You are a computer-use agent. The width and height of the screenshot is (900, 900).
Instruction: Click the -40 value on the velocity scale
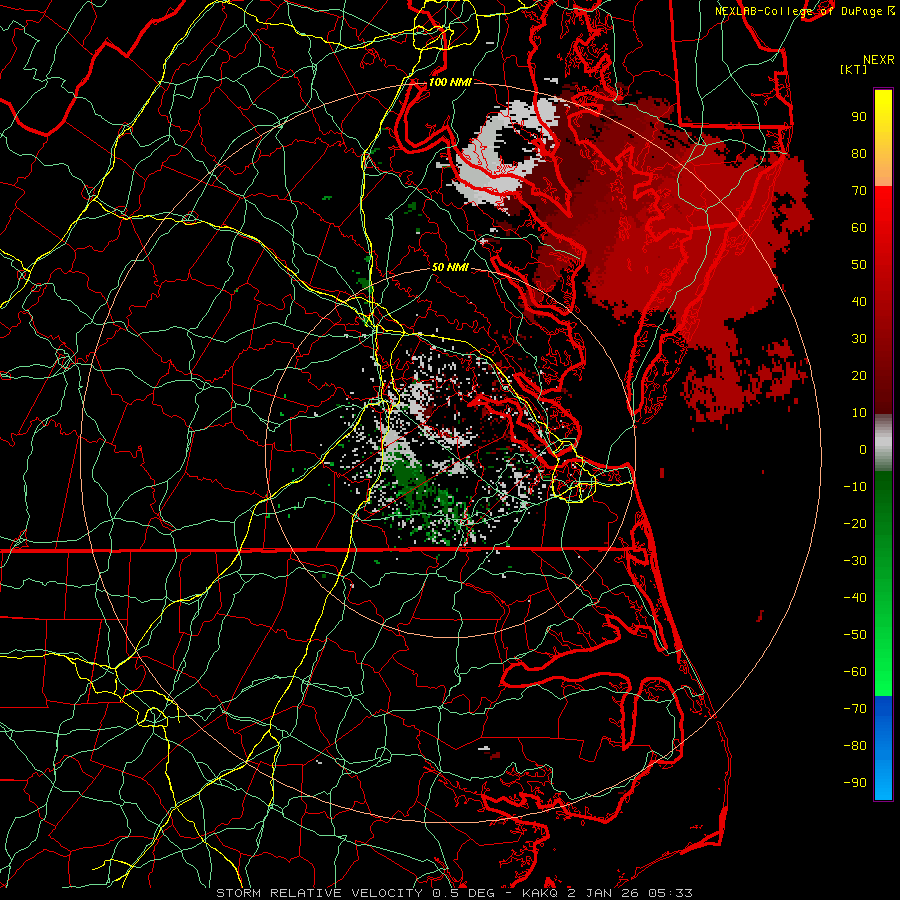point(855,598)
